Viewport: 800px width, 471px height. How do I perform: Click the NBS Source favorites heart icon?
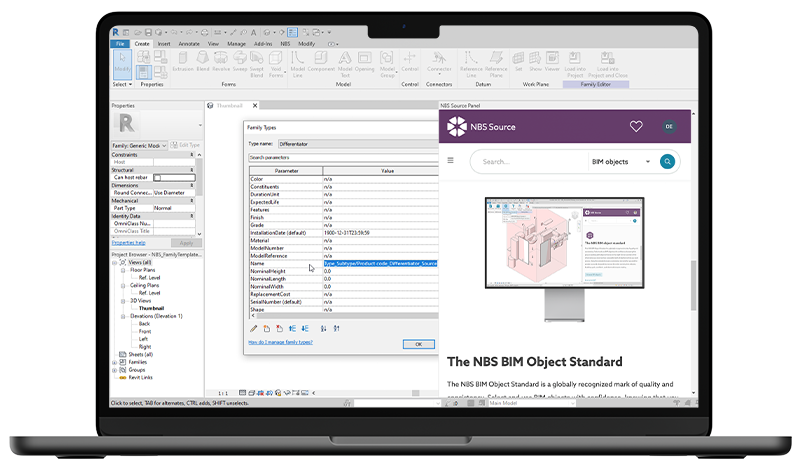click(x=636, y=126)
